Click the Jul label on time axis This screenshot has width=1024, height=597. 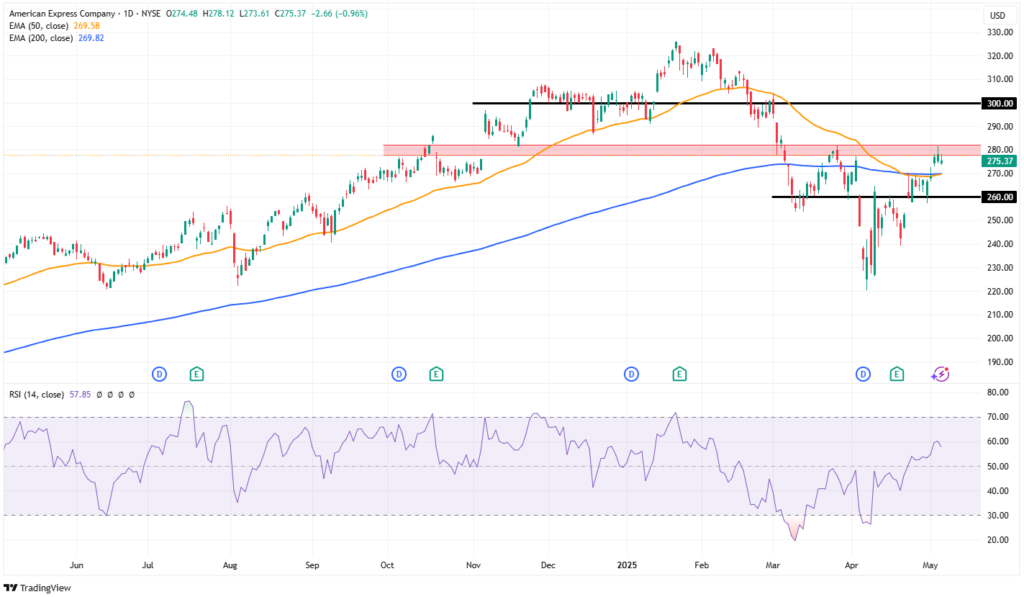[x=148, y=565]
